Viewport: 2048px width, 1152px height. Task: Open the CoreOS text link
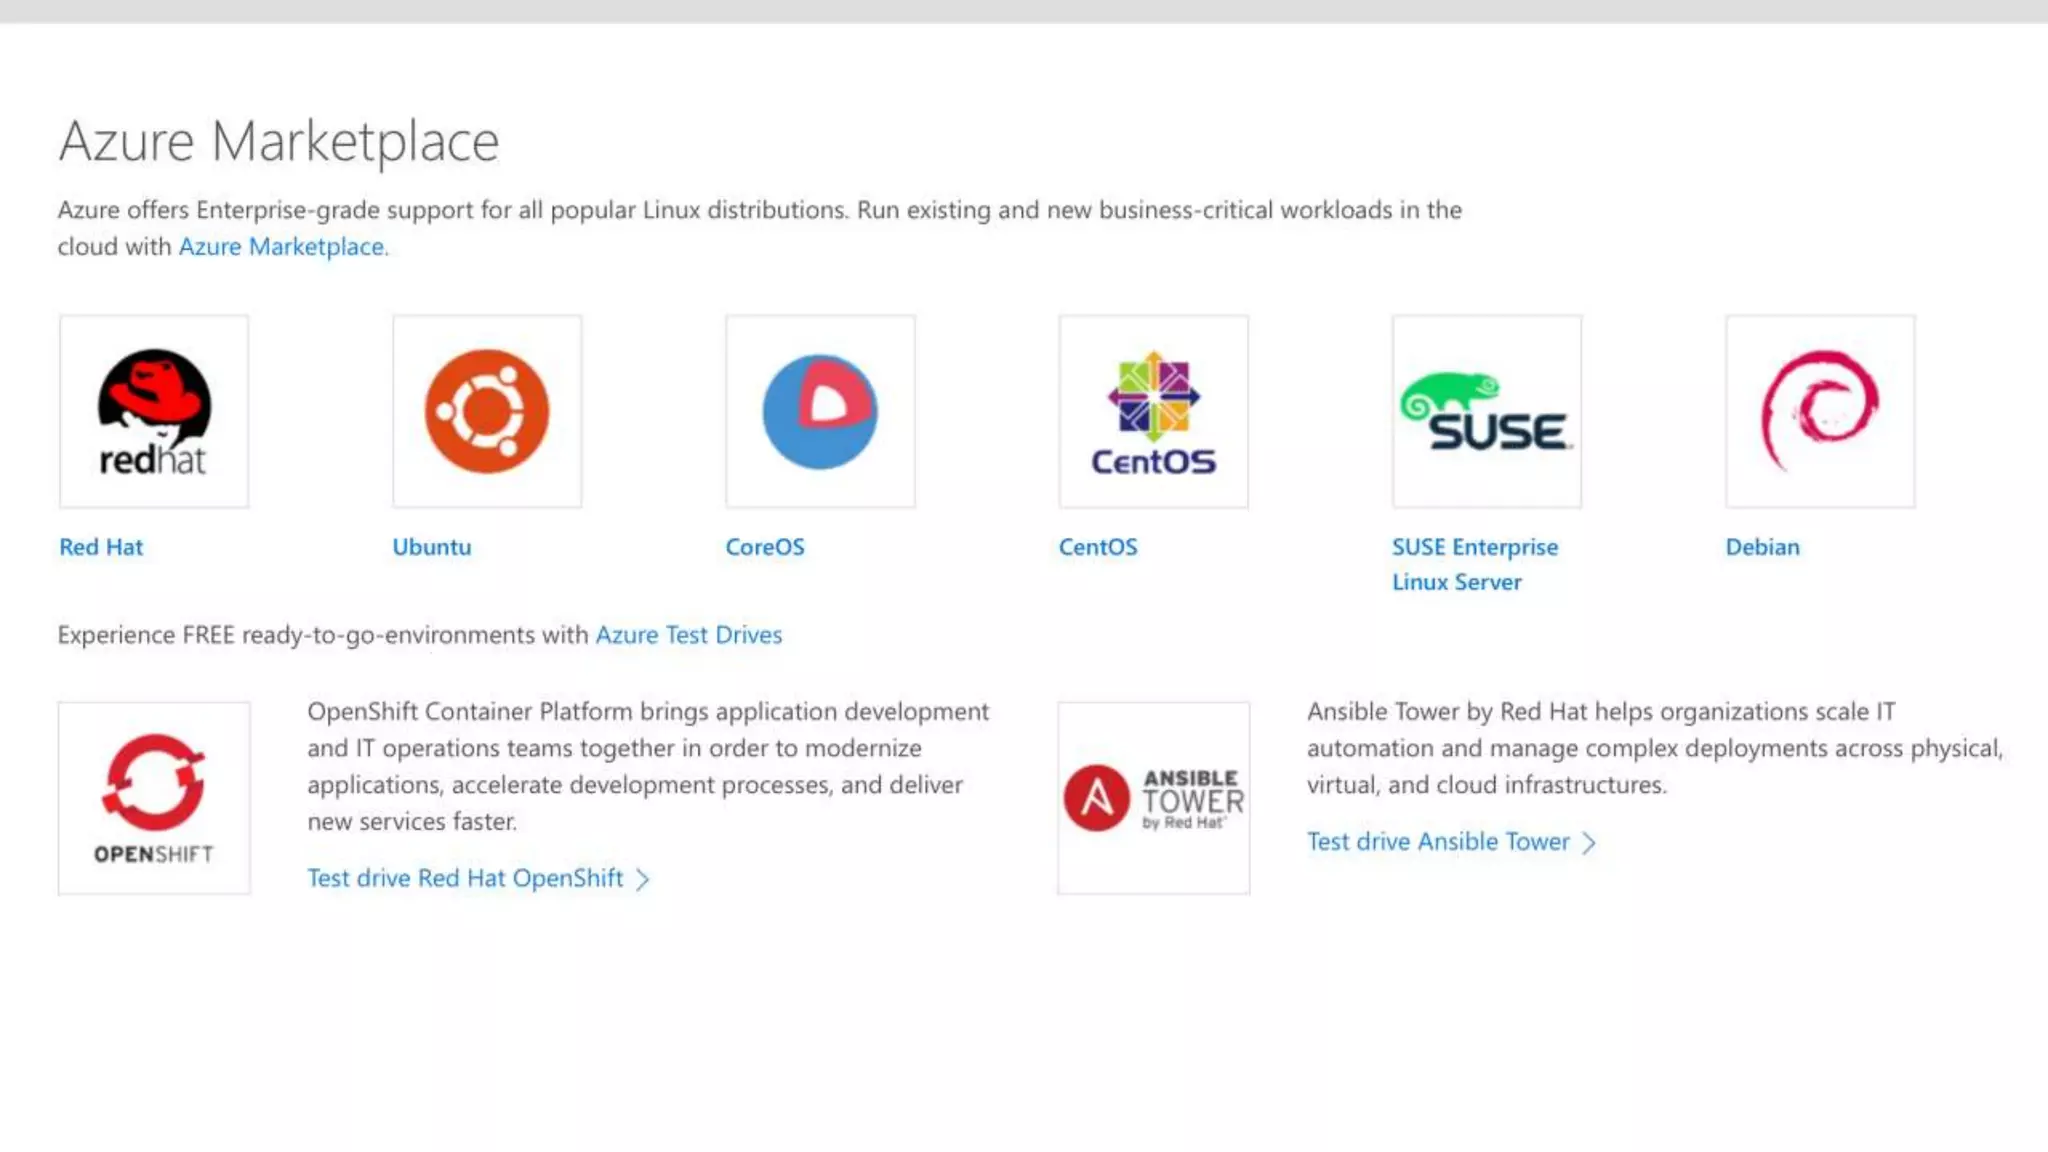(x=764, y=547)
